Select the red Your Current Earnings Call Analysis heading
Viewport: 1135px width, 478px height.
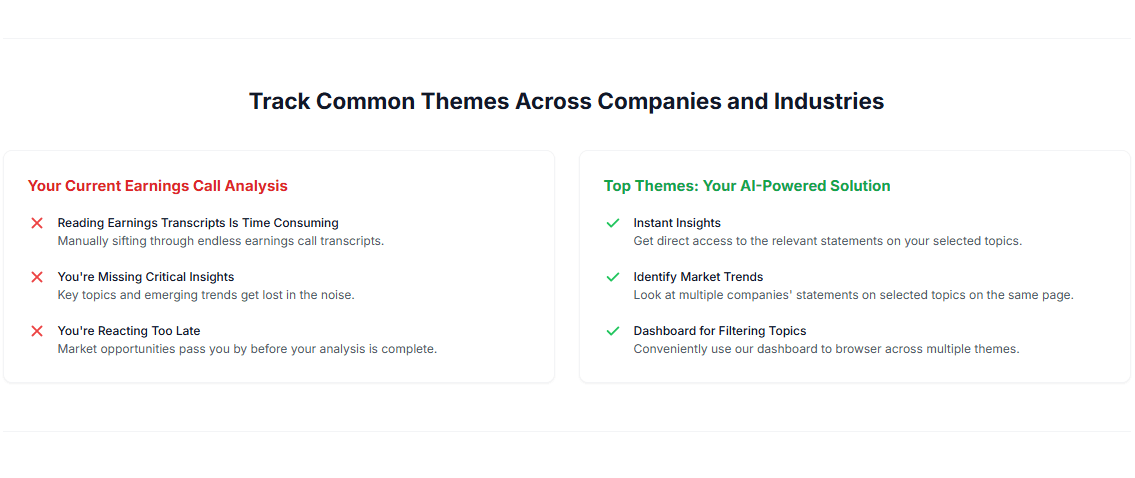tap(157, 186)
